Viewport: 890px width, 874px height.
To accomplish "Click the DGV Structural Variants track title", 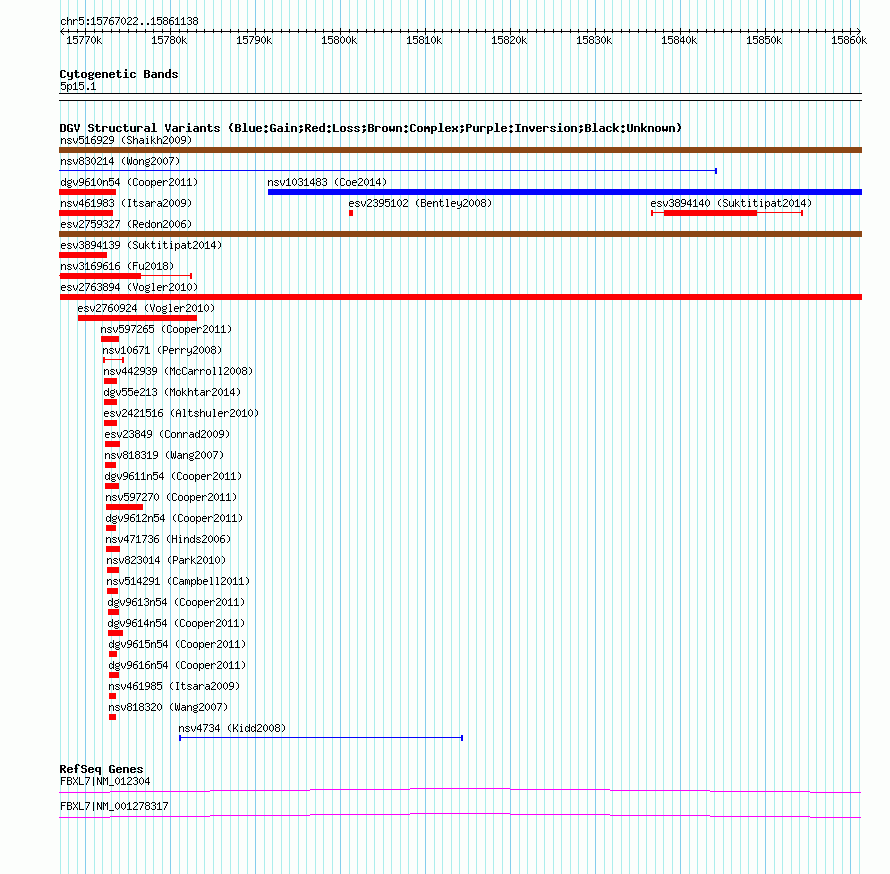I will (370, 128).
